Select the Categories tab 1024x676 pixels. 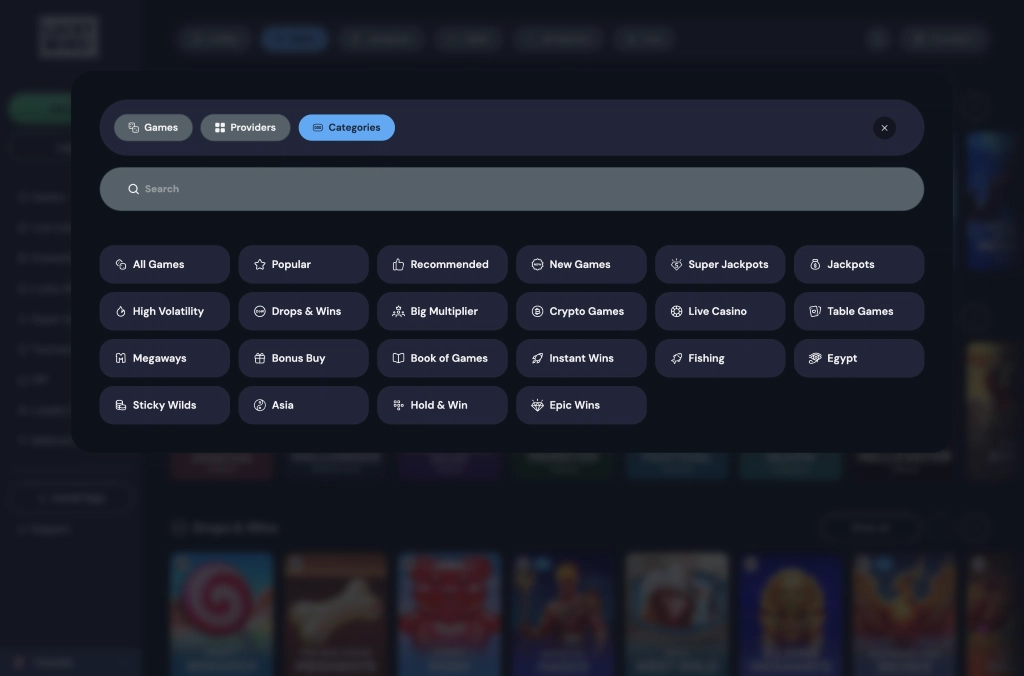point(347,127)
